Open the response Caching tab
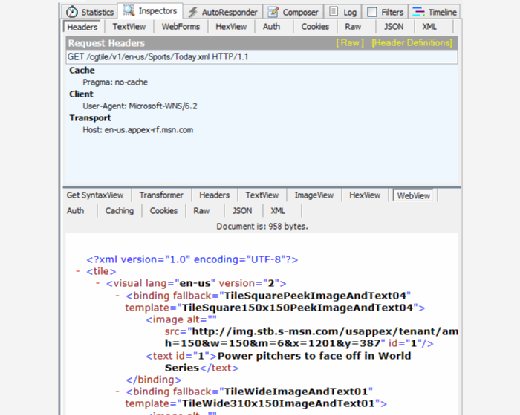The height and width of the screenshot is (415, 520). click(x=120, y=211)
